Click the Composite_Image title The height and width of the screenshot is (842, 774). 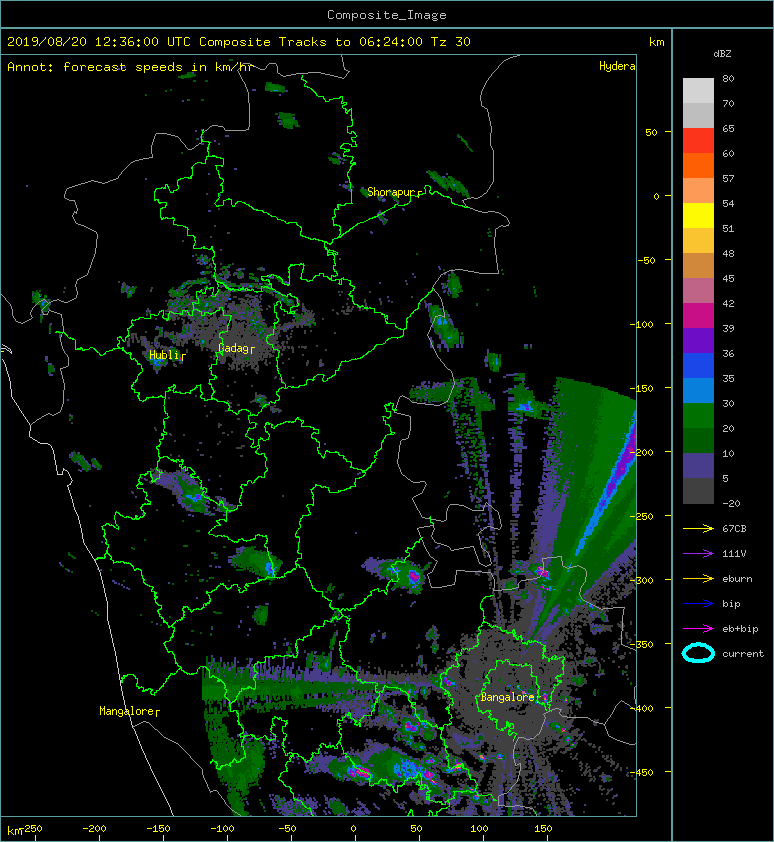(x=387, y=15)
